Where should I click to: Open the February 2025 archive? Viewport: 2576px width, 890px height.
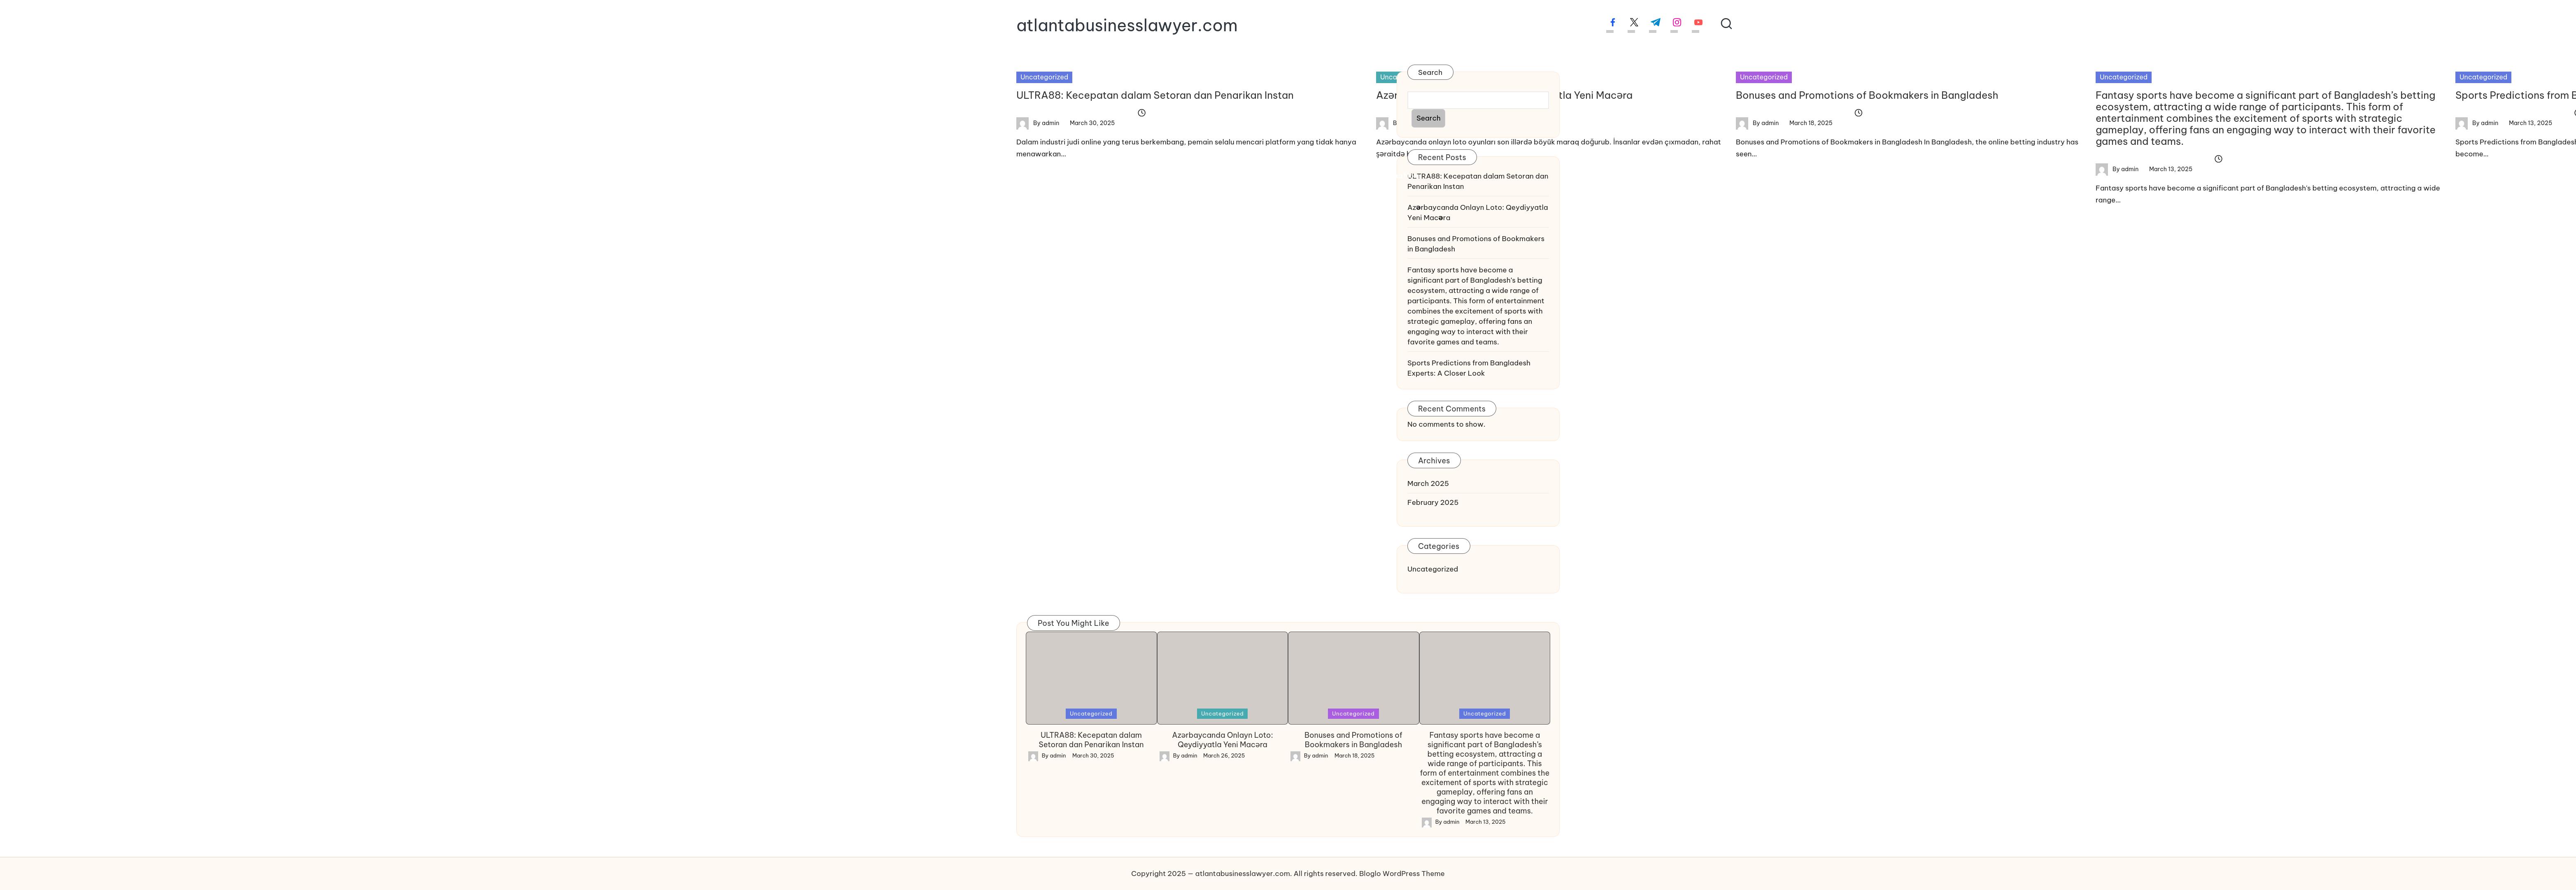[x=1433, y=503]
